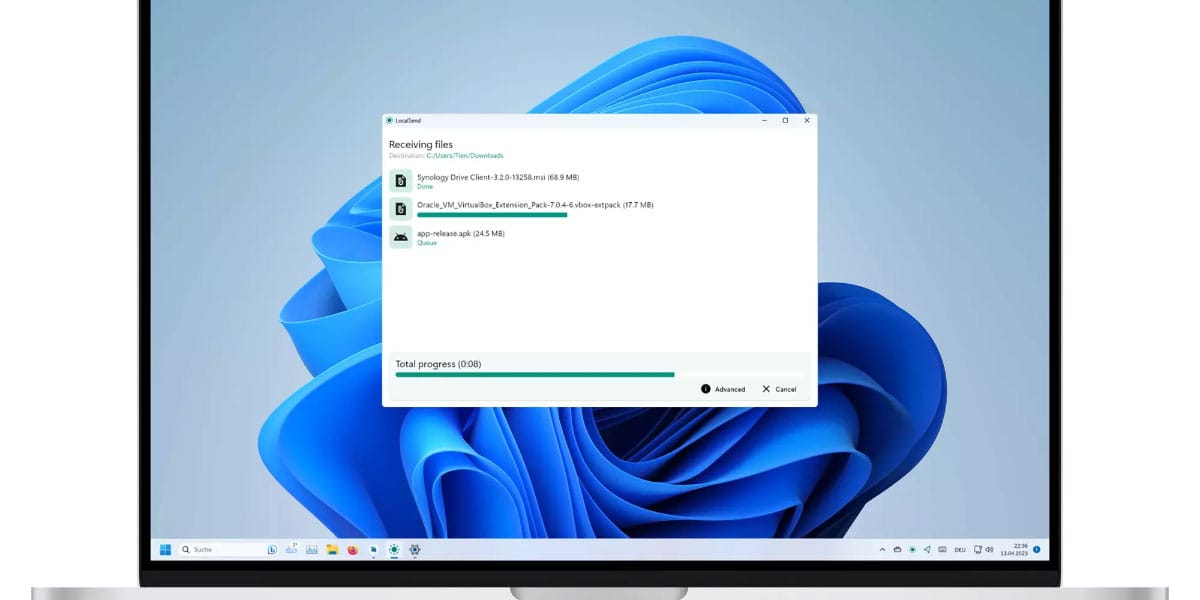
Task: Click the volume speaker tray icon
Action: (x=989, y=549)
